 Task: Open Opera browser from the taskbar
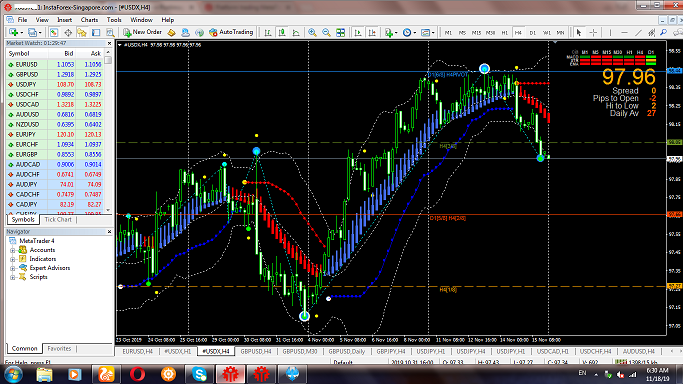(x=137, y=374)
